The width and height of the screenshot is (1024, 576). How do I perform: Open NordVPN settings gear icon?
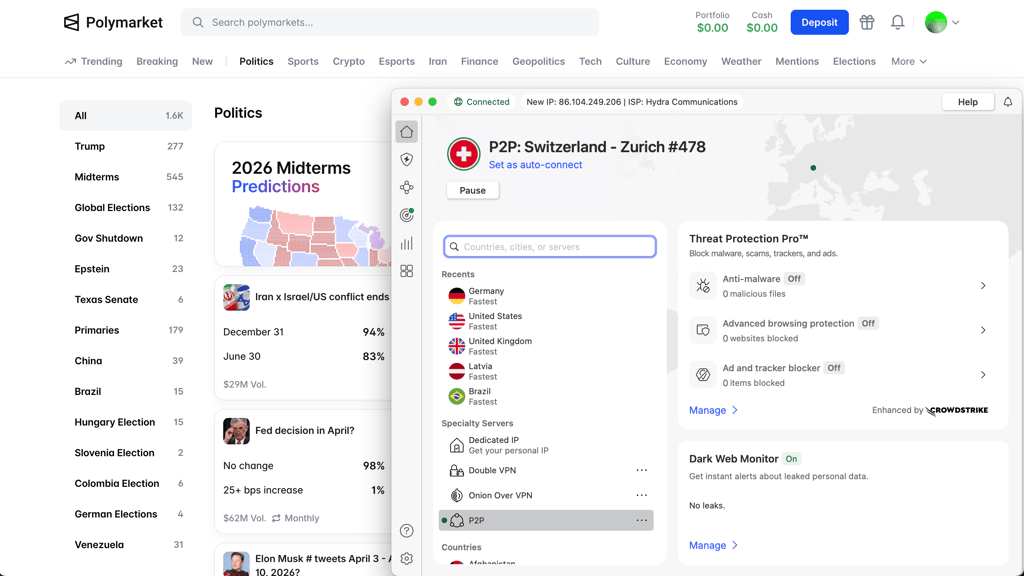click(406, 558)
